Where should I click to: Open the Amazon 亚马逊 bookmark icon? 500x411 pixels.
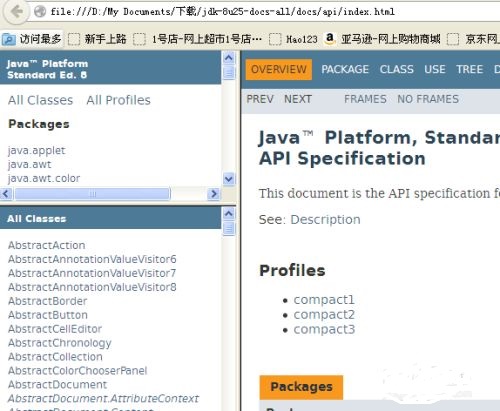coord(330,39)
